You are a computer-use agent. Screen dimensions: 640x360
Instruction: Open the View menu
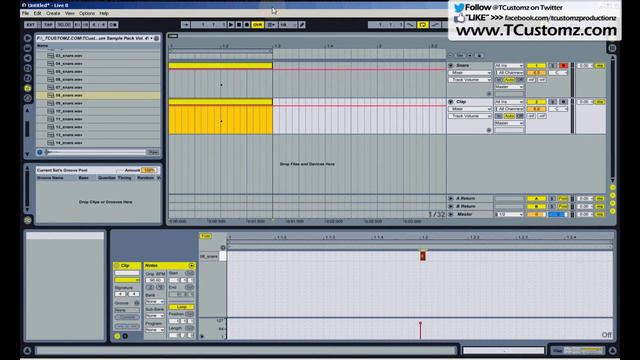(x=70, y=13)
